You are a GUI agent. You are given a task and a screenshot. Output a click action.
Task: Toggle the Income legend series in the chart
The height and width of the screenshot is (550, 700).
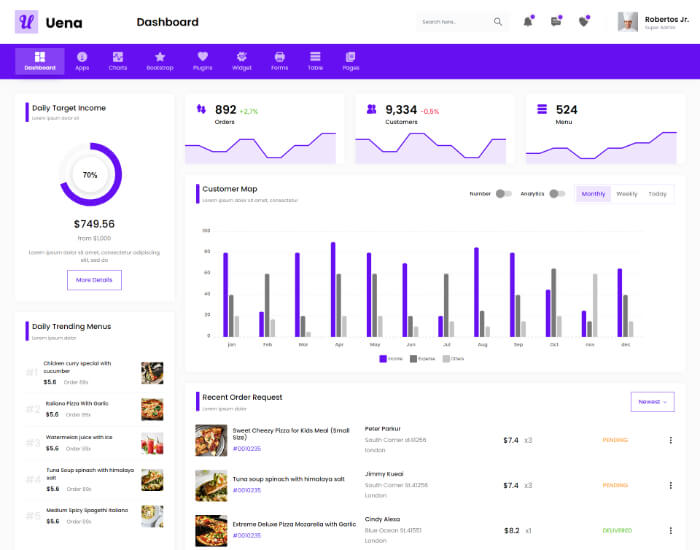click(x=390, y=358)
